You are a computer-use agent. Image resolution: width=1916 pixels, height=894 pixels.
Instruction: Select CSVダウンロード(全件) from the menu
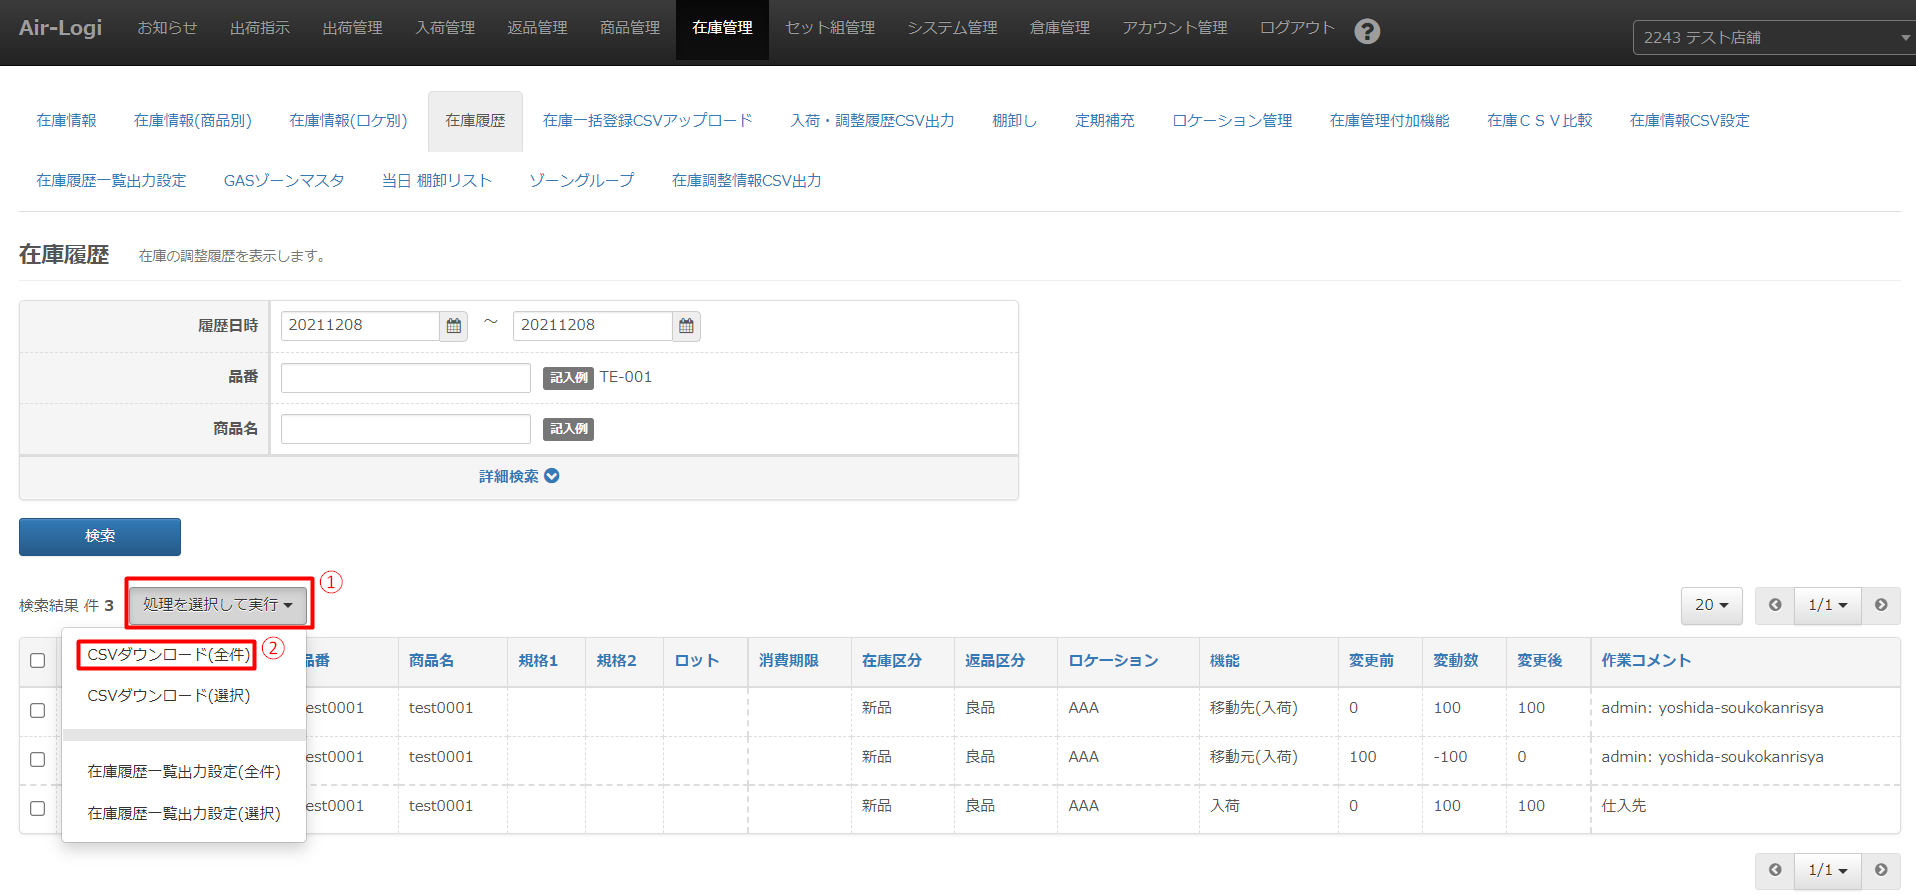168,655
